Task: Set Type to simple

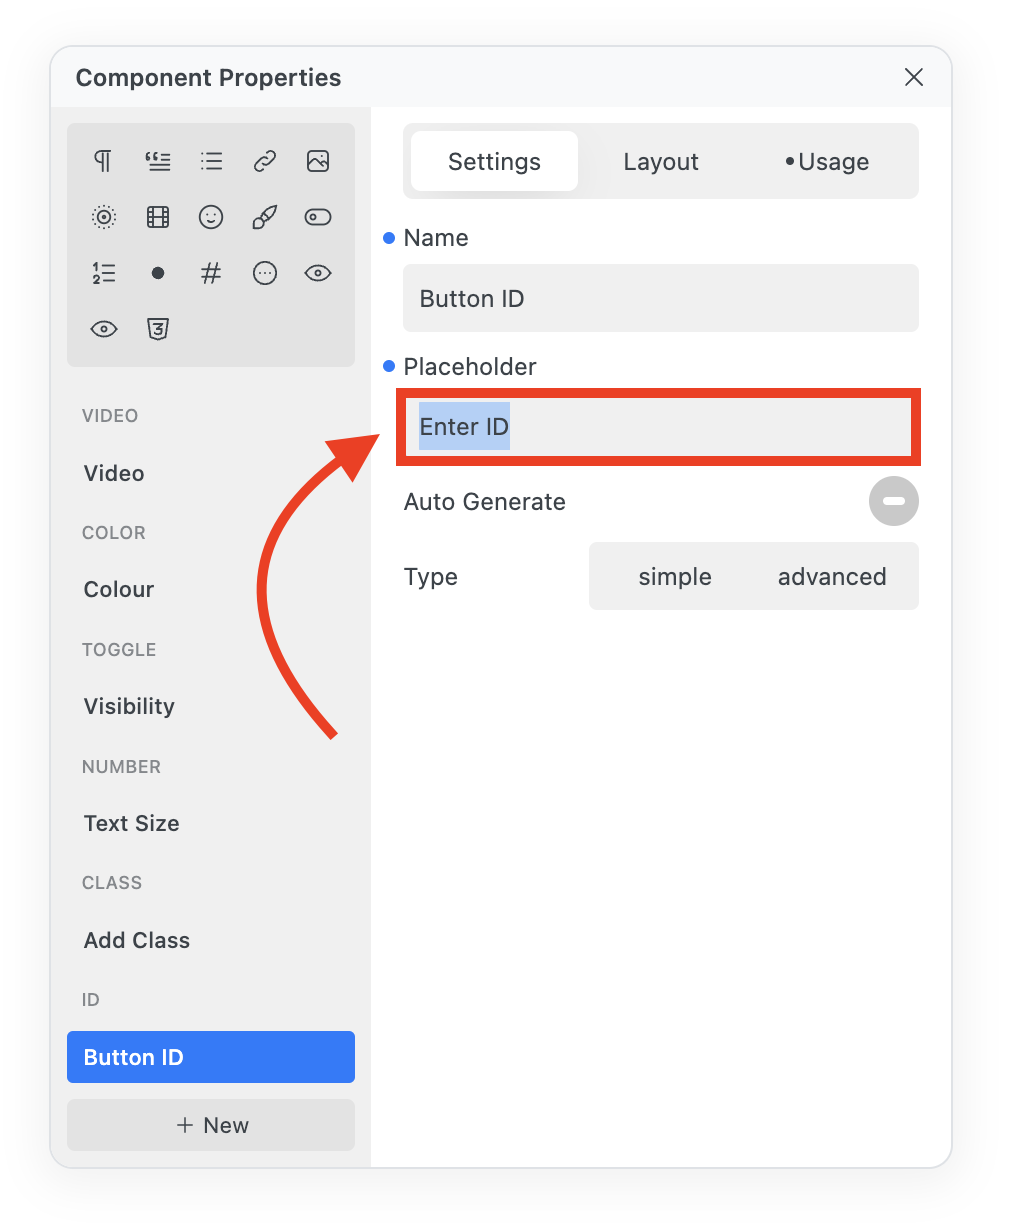Action: [x=675, y=577]
